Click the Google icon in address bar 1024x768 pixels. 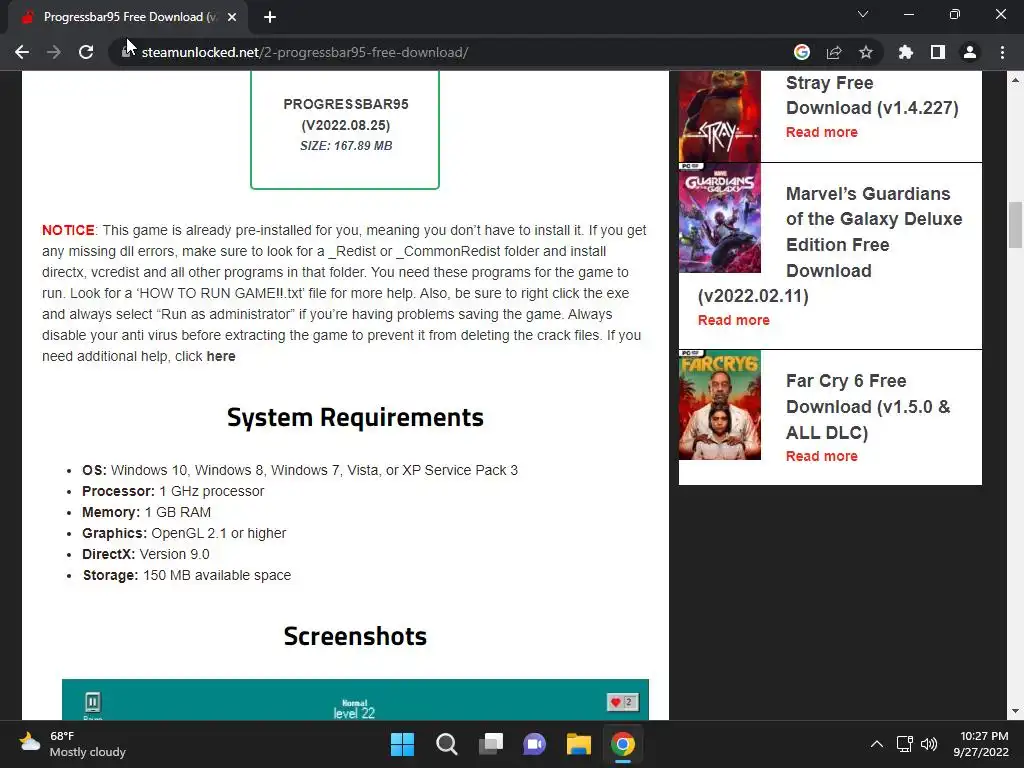(802, 52)
